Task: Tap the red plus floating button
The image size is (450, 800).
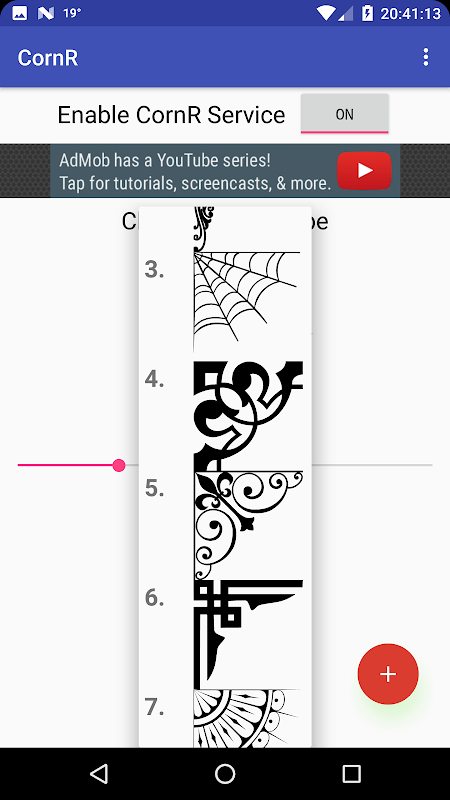Action: [388, 674]
